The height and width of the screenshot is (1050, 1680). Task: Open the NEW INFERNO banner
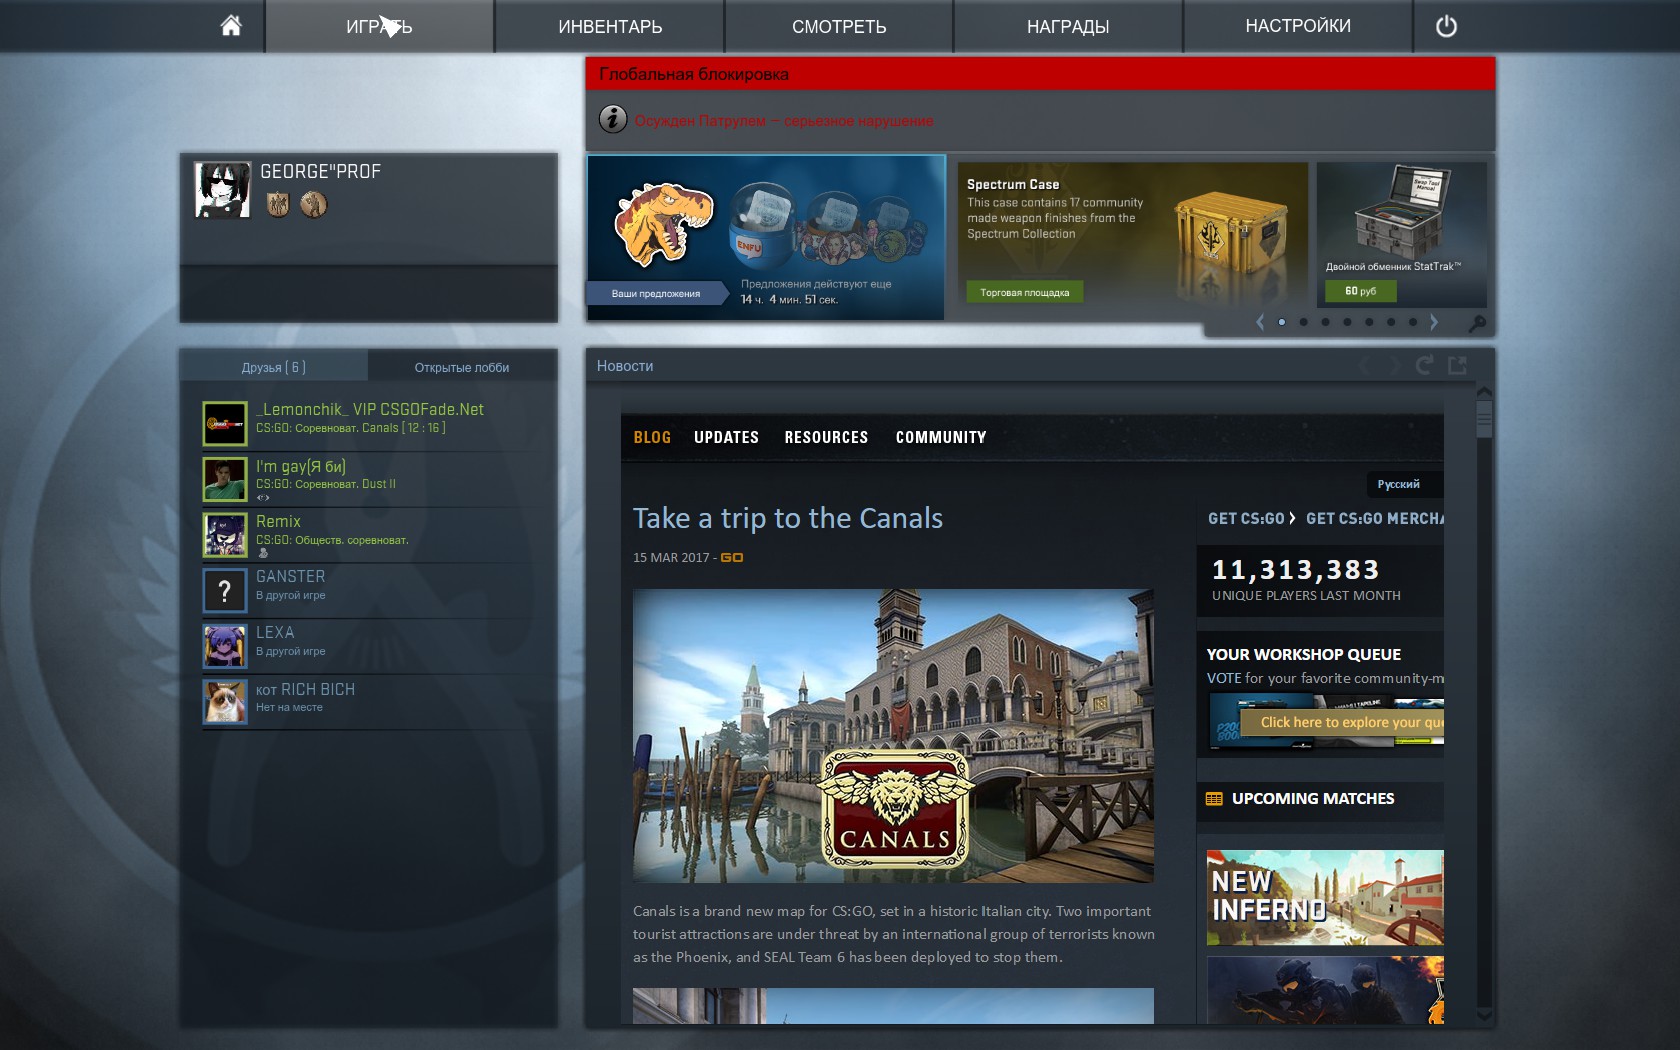tap(1325, 898)
